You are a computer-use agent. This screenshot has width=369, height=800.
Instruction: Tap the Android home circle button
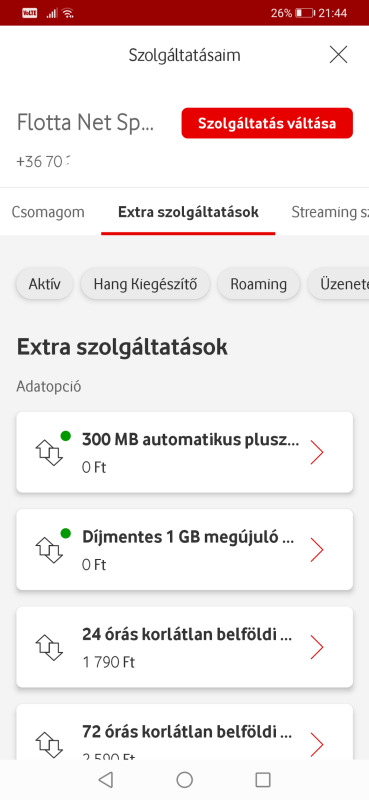(x=184, y=780)
